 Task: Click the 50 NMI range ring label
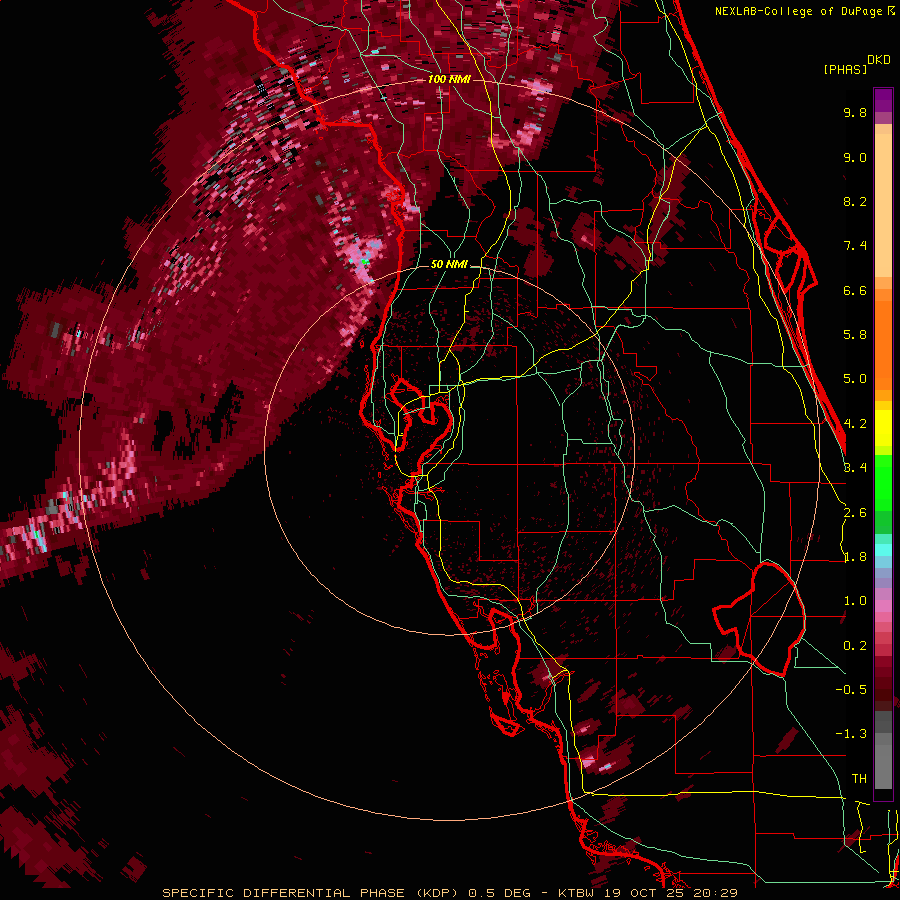point(449,264)
